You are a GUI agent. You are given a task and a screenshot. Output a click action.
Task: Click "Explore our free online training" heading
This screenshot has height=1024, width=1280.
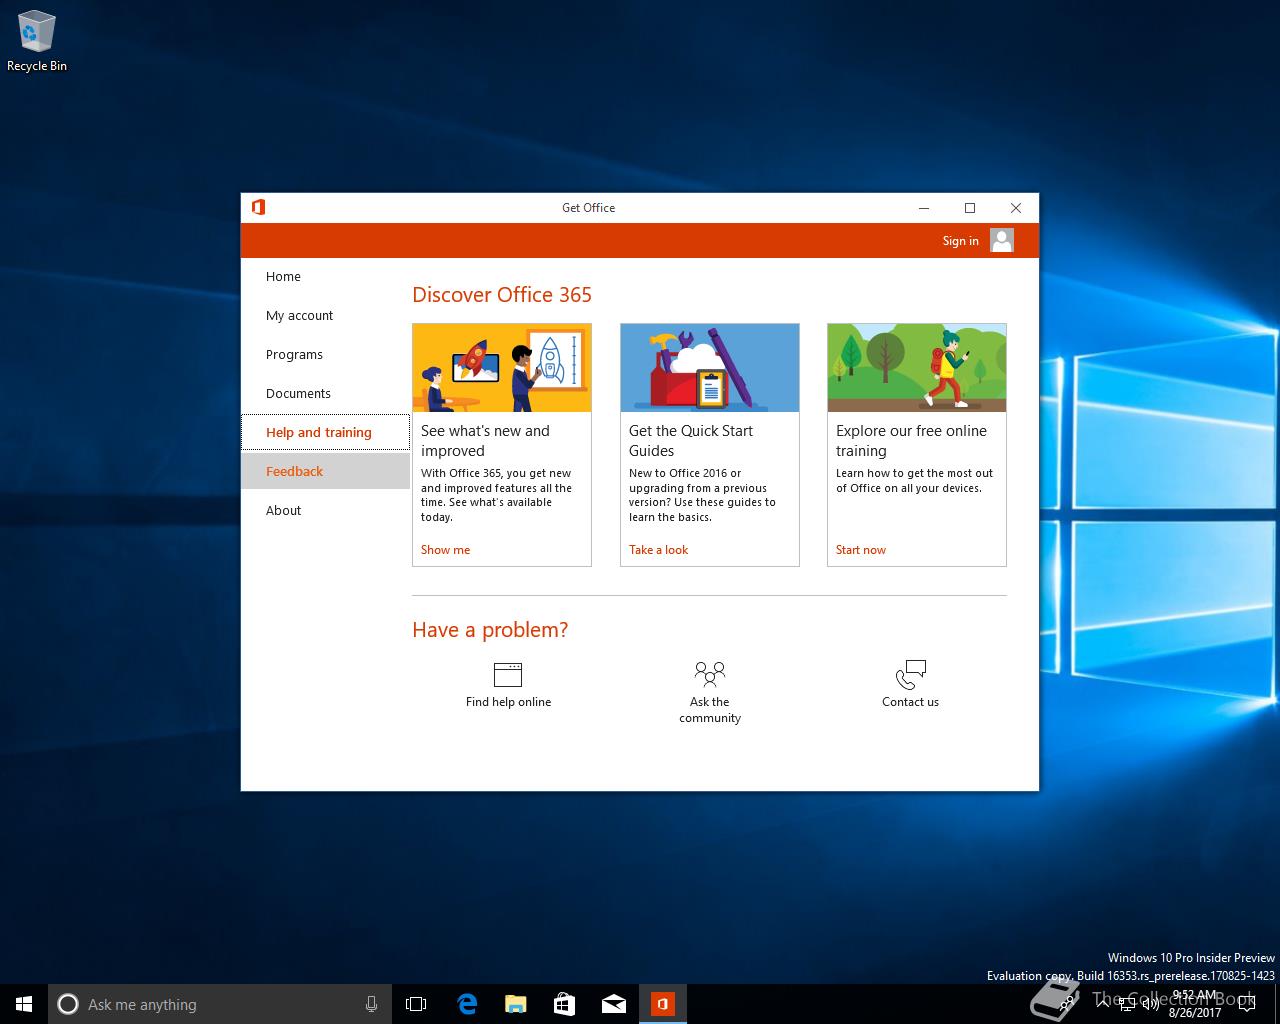tap(911, 441)
